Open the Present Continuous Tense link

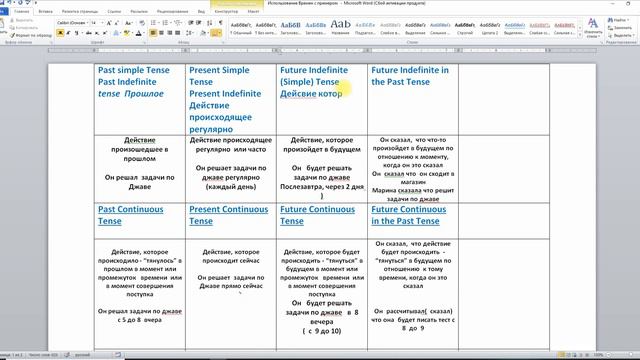[x=228, y=215]
